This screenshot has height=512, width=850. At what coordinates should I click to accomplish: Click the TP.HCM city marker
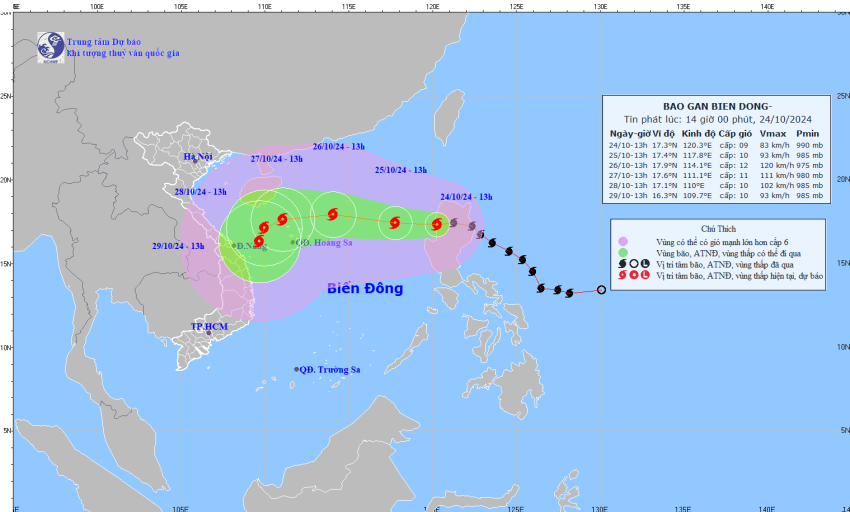point(209,332)
